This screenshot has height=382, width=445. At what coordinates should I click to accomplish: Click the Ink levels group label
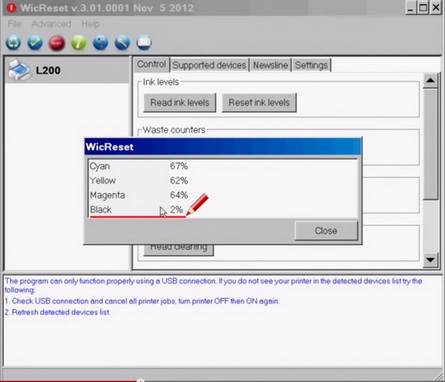[161, 82]
